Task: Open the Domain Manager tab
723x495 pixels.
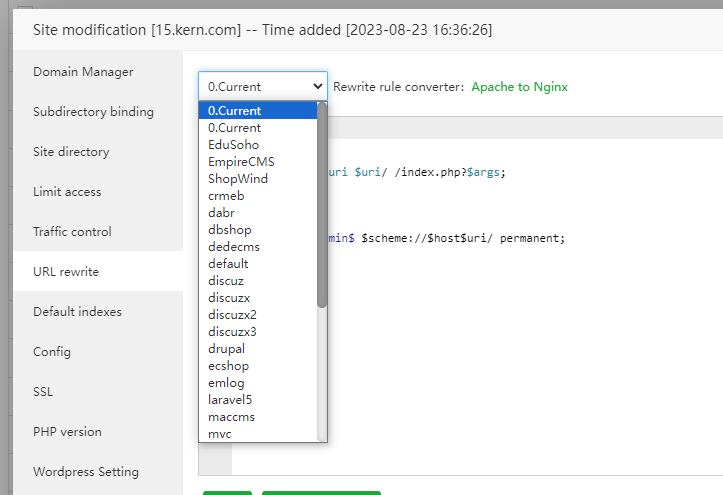Action: [83, 72]
